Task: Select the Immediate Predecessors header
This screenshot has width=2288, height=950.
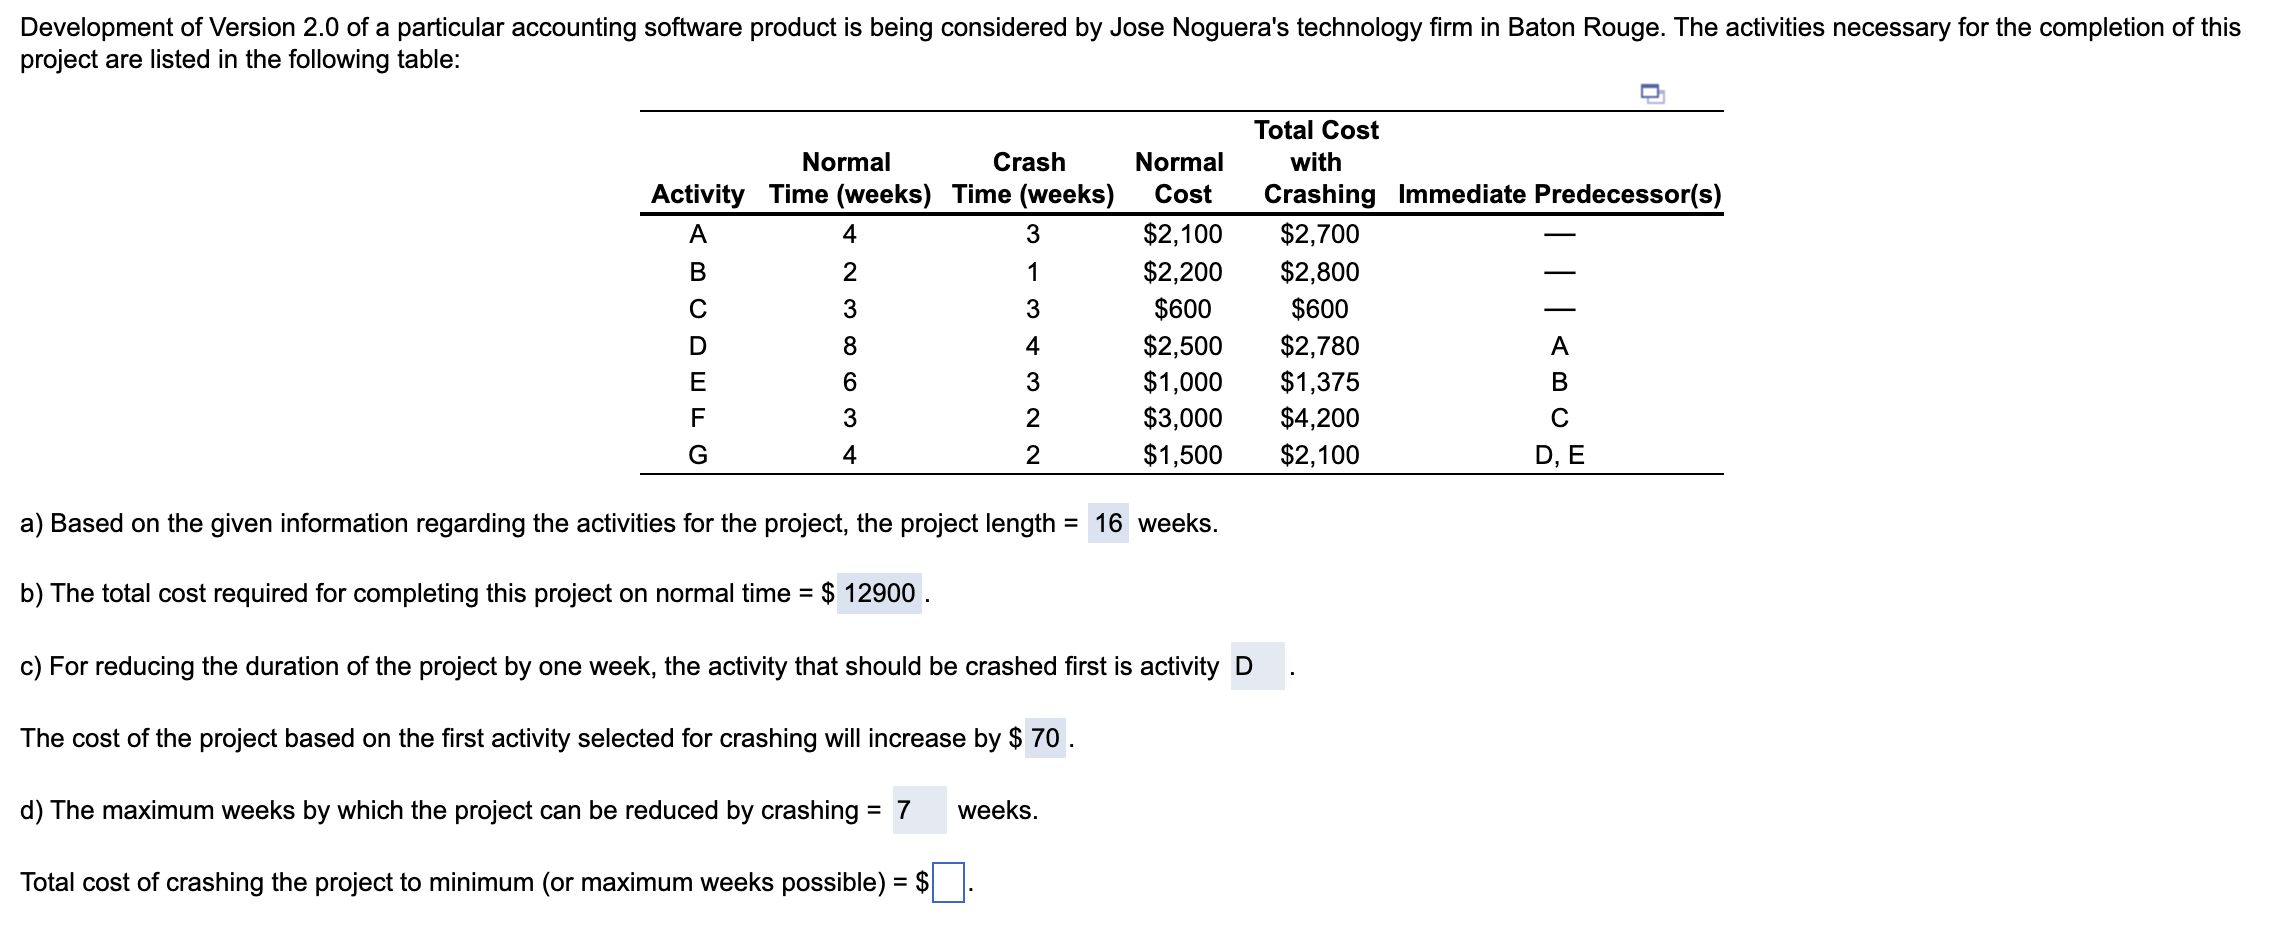Action: tap(1560, 194)
